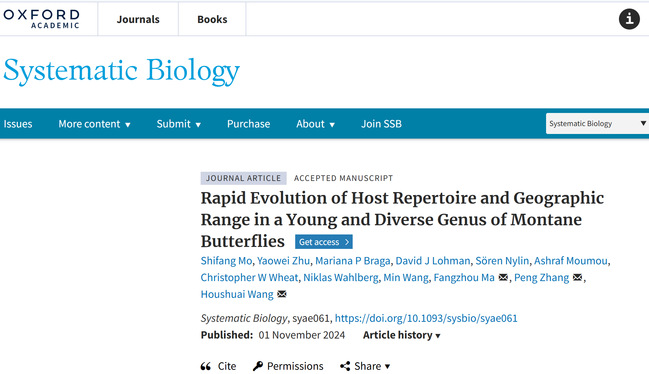Expand the About dropdown
The image size is (649, 374).
[315, 124]
